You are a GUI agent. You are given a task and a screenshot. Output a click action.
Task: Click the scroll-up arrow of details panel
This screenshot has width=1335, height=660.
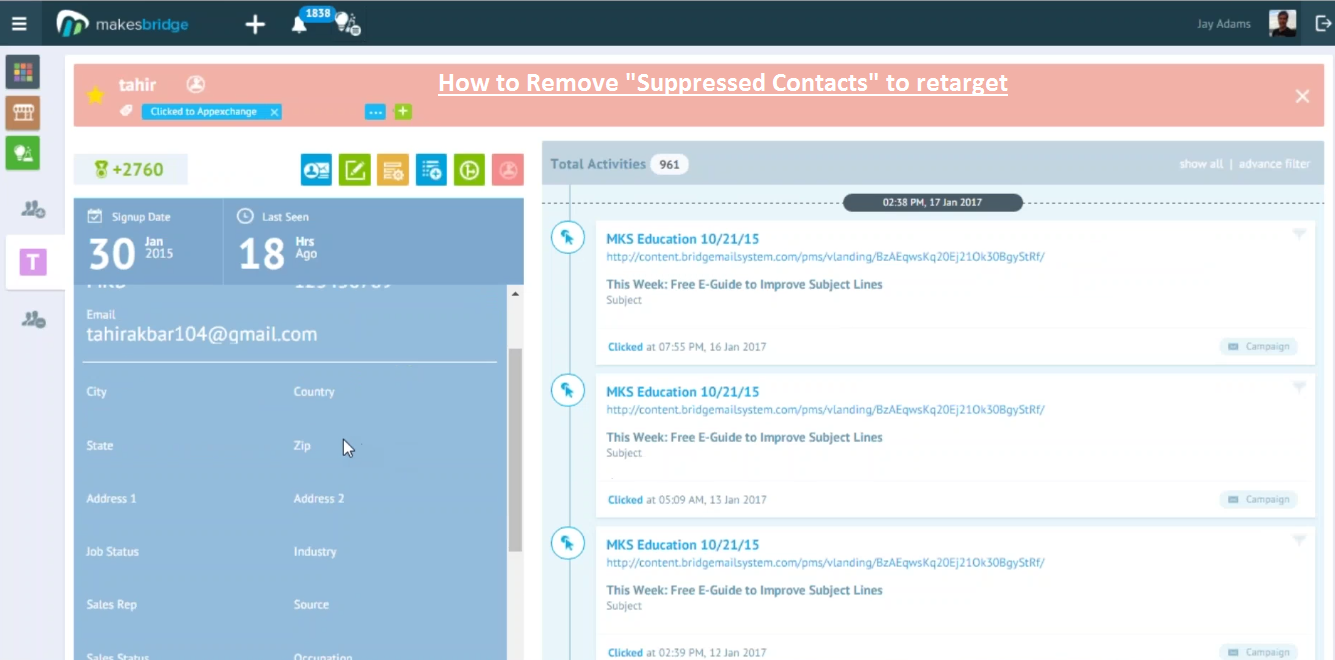click(x=515, y=294)
